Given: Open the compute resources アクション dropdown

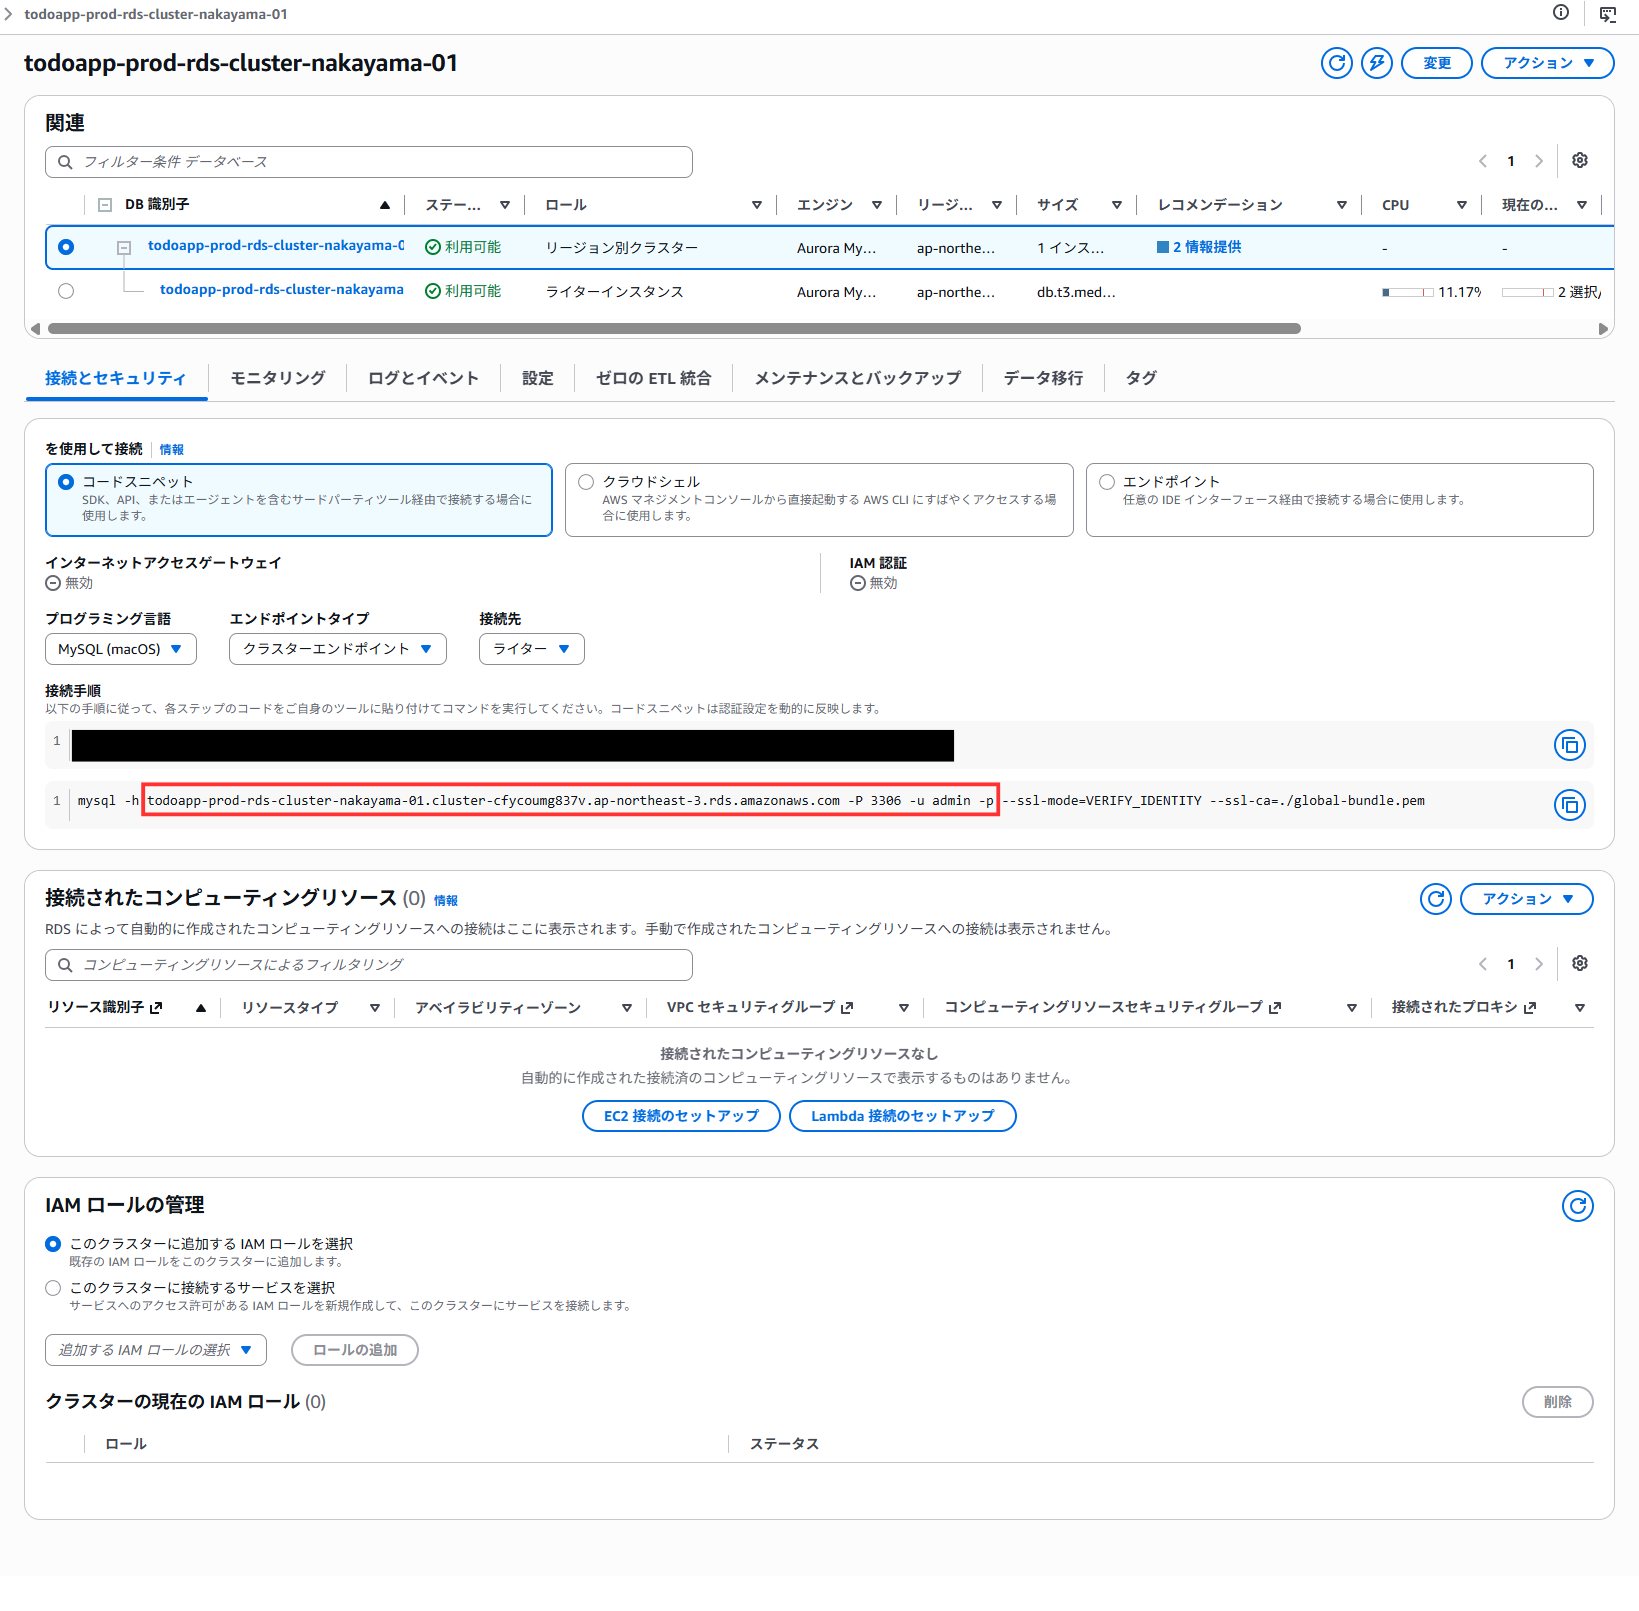Looking at the screenshot, I should [x=1527, y=899].
